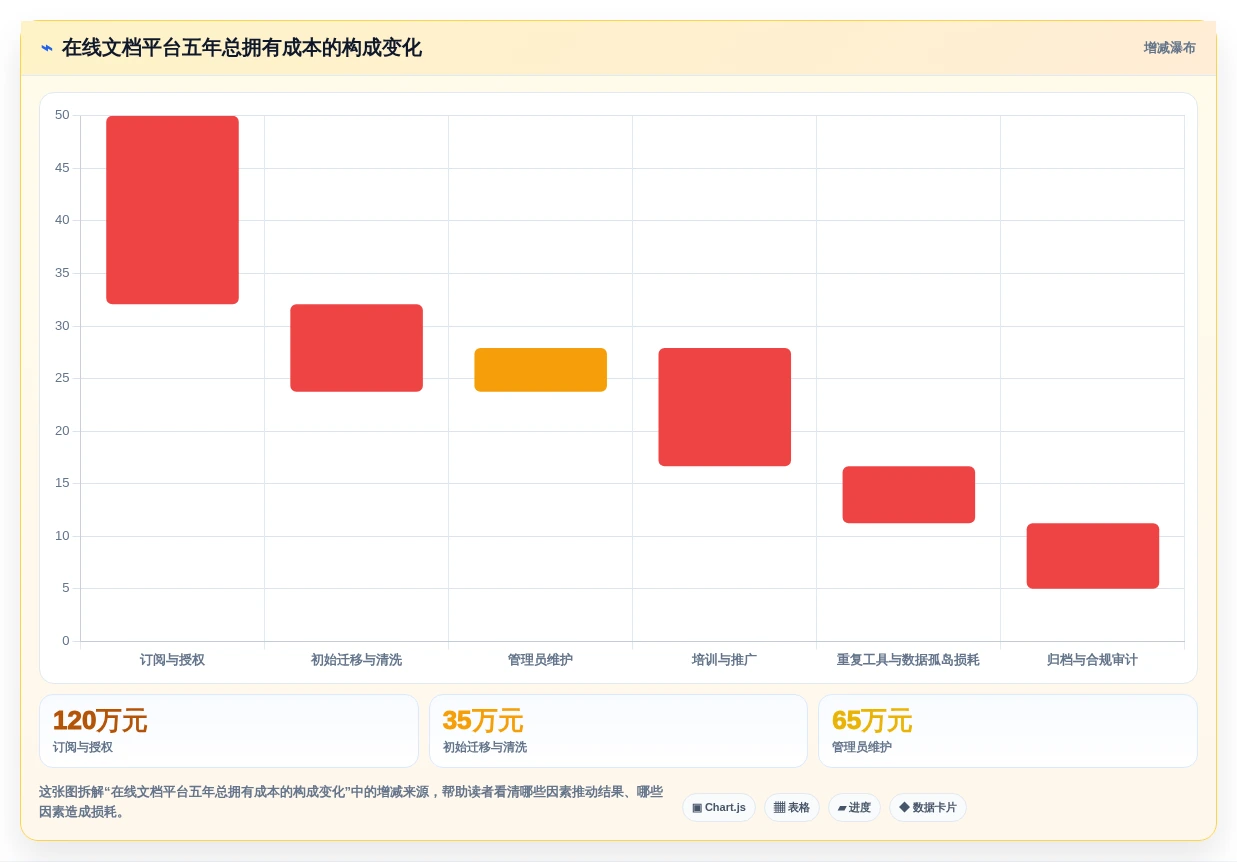The width and height of the screenshot is (1237, 862).
Task: Select the red 订阅与授权 bar
Action: (173, 210)
